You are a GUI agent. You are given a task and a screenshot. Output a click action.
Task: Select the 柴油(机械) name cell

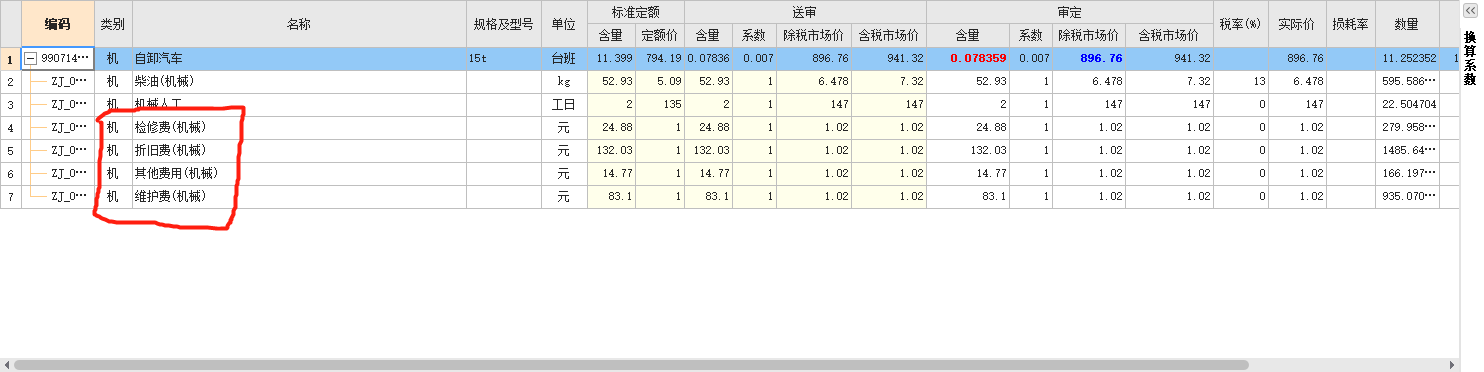[299, 81]
